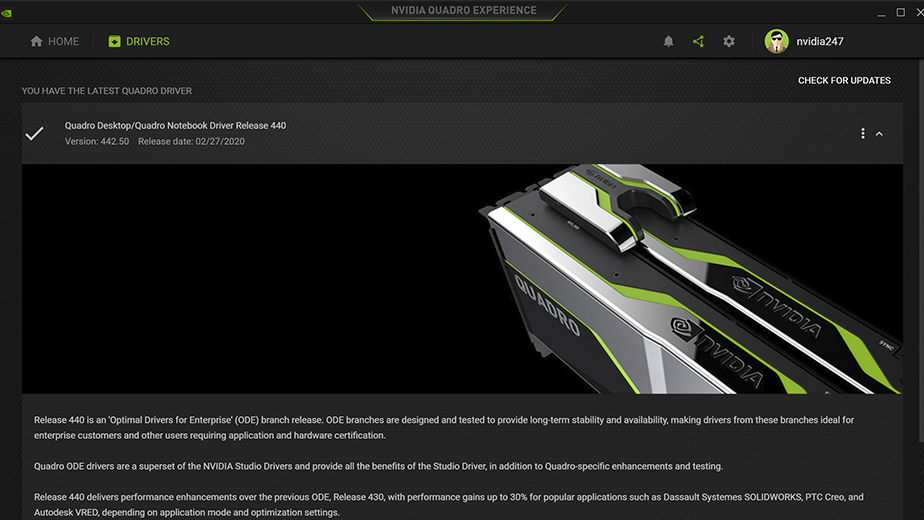The image size is (924, 520).
Task: Click Release date: 02/27/2020 text
Action: (x=191, y=141)
